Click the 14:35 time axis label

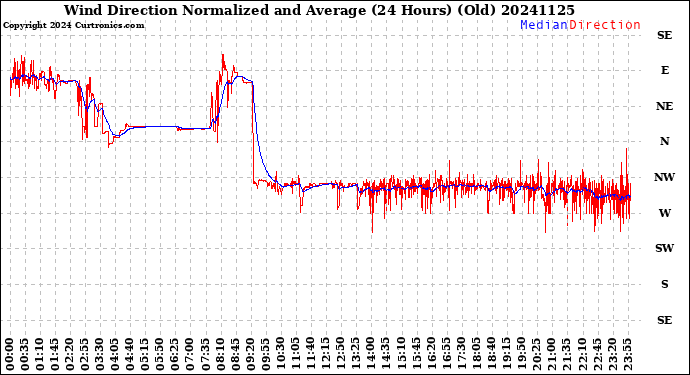click(x=386, y=354)
